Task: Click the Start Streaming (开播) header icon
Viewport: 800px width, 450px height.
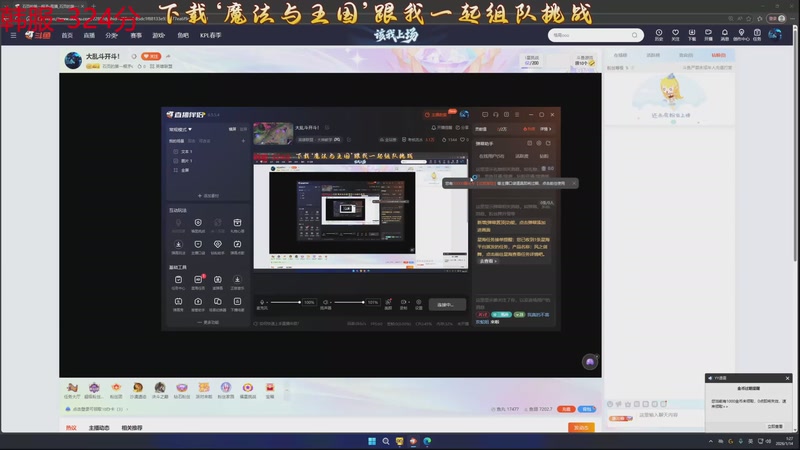Action: (708, 34)
